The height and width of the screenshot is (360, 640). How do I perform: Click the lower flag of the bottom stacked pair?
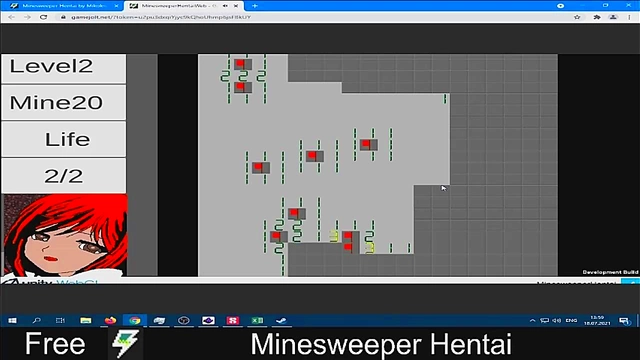(x=351, y=248)
